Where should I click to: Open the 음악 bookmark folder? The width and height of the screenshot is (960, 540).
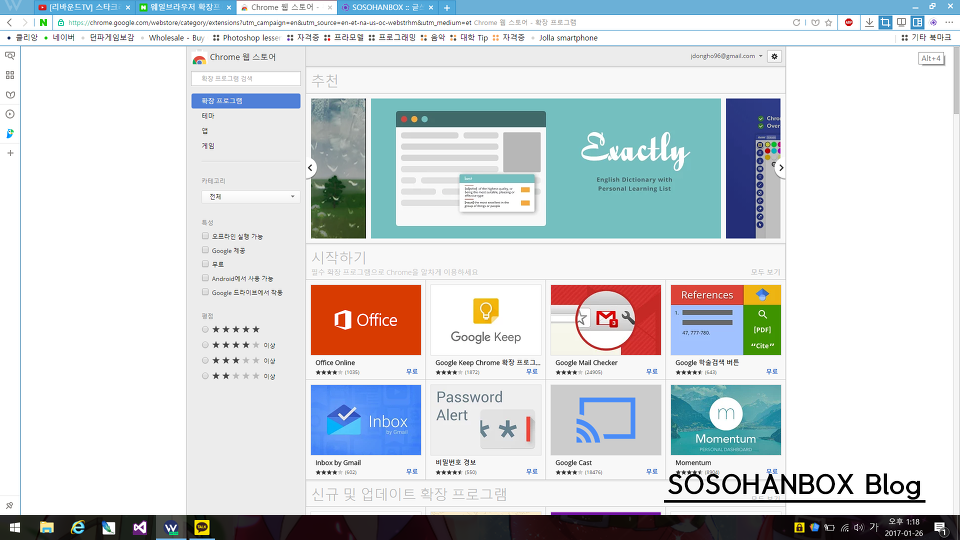tap(433, 38)
